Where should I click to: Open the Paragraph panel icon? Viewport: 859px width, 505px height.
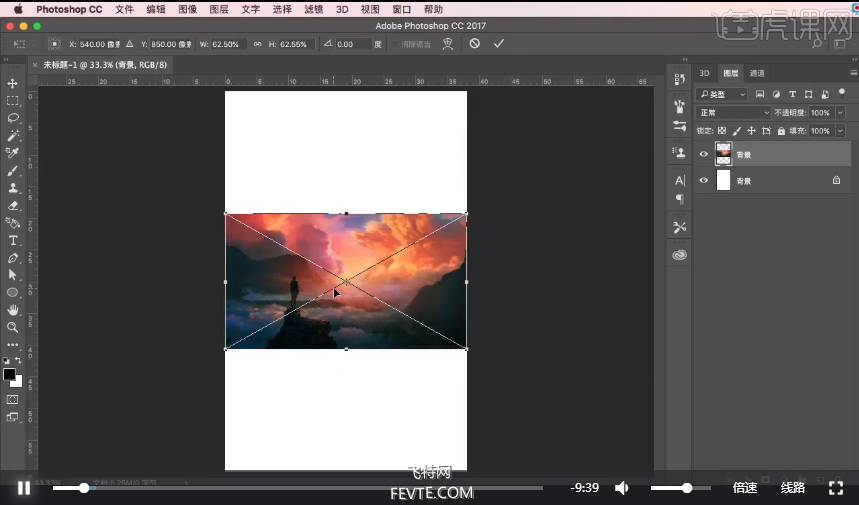click(680, 198)
